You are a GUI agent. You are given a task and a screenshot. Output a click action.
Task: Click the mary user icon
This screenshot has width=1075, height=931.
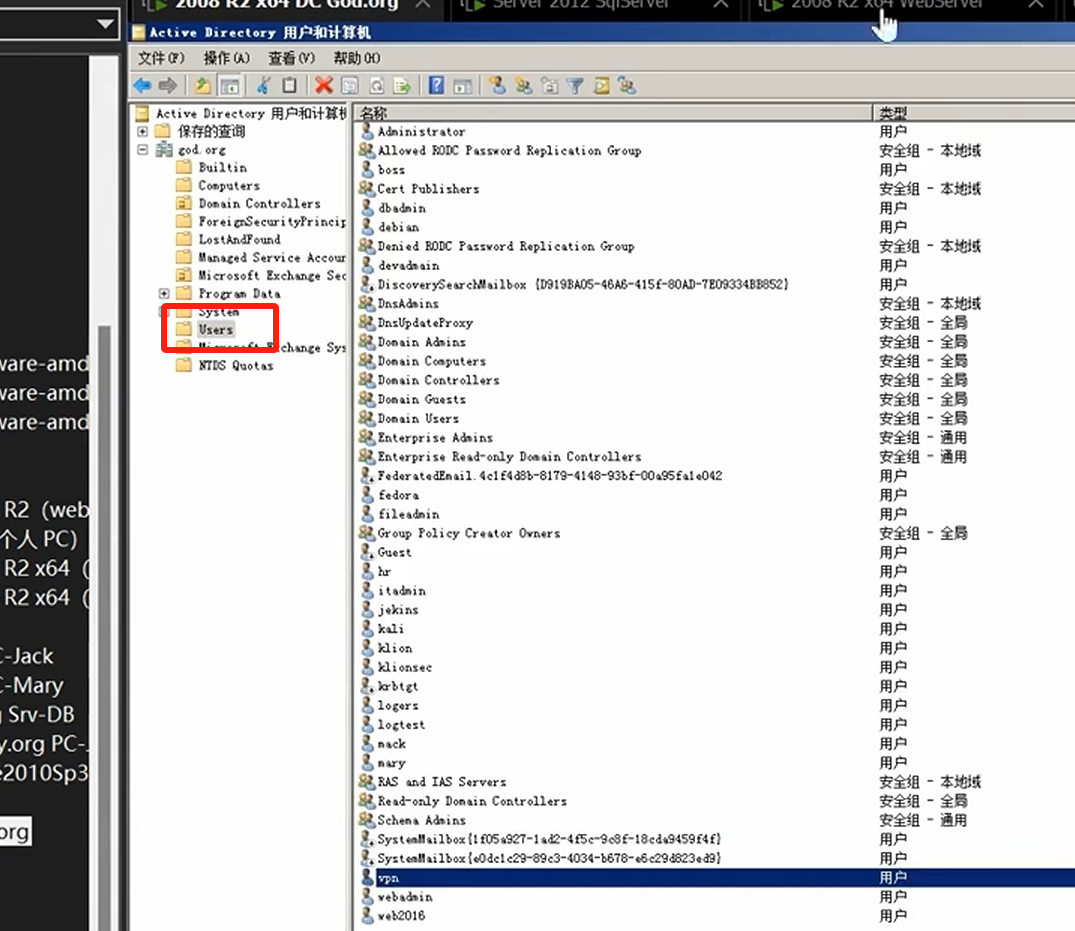click(367, 762)
